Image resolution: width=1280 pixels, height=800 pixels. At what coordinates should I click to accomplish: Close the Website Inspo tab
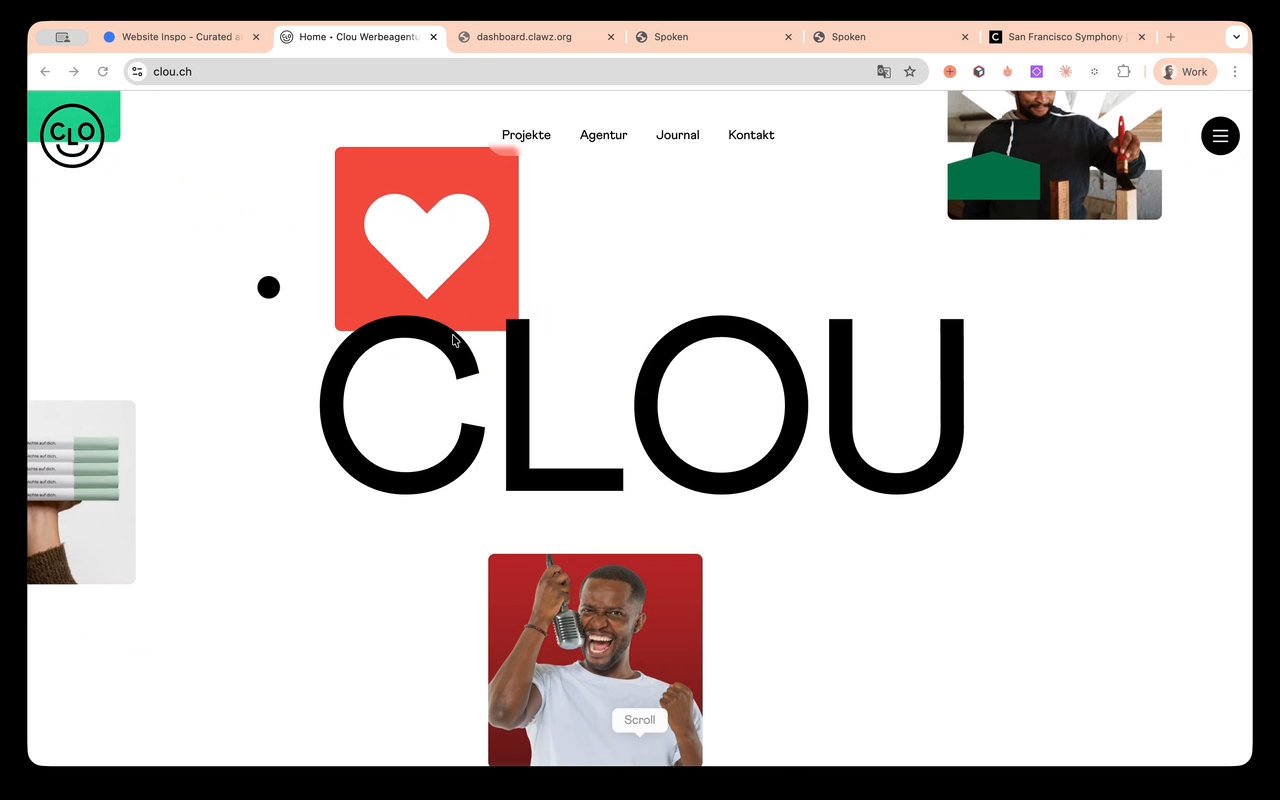pos(256,37)
